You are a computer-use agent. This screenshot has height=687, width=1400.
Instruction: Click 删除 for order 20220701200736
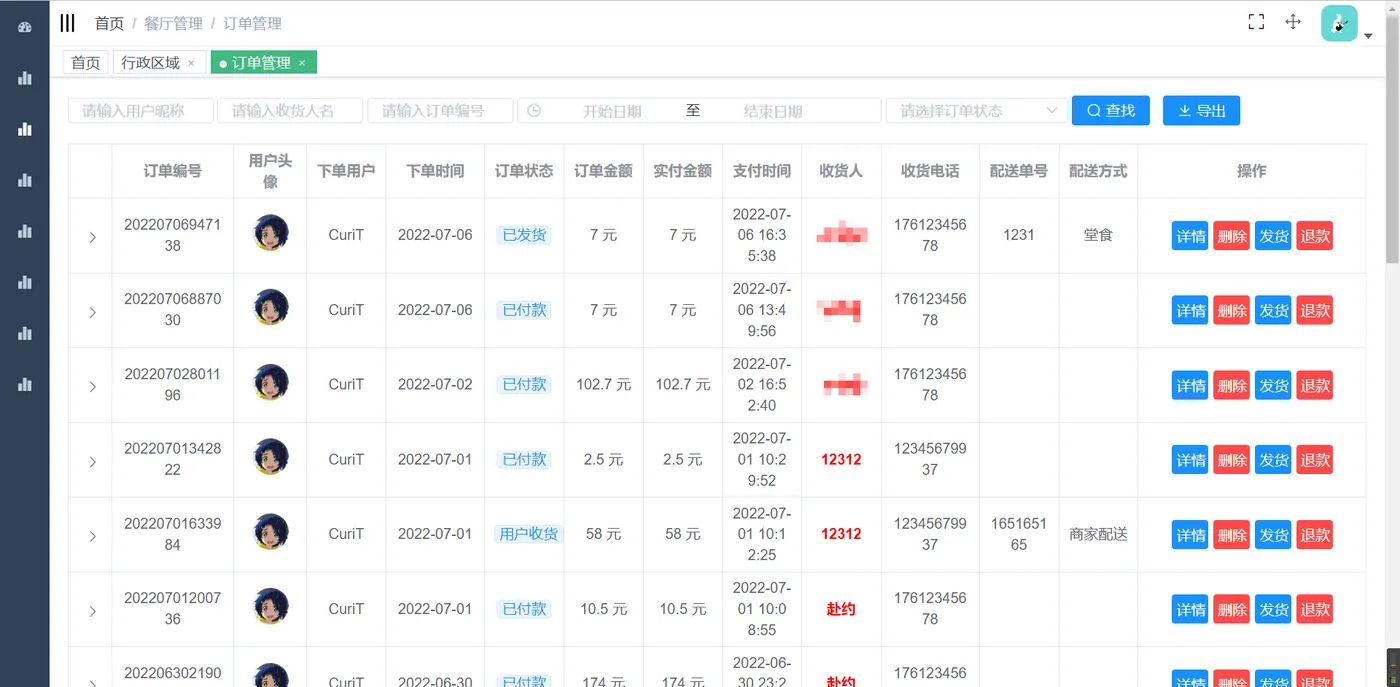pos(1231,609)
